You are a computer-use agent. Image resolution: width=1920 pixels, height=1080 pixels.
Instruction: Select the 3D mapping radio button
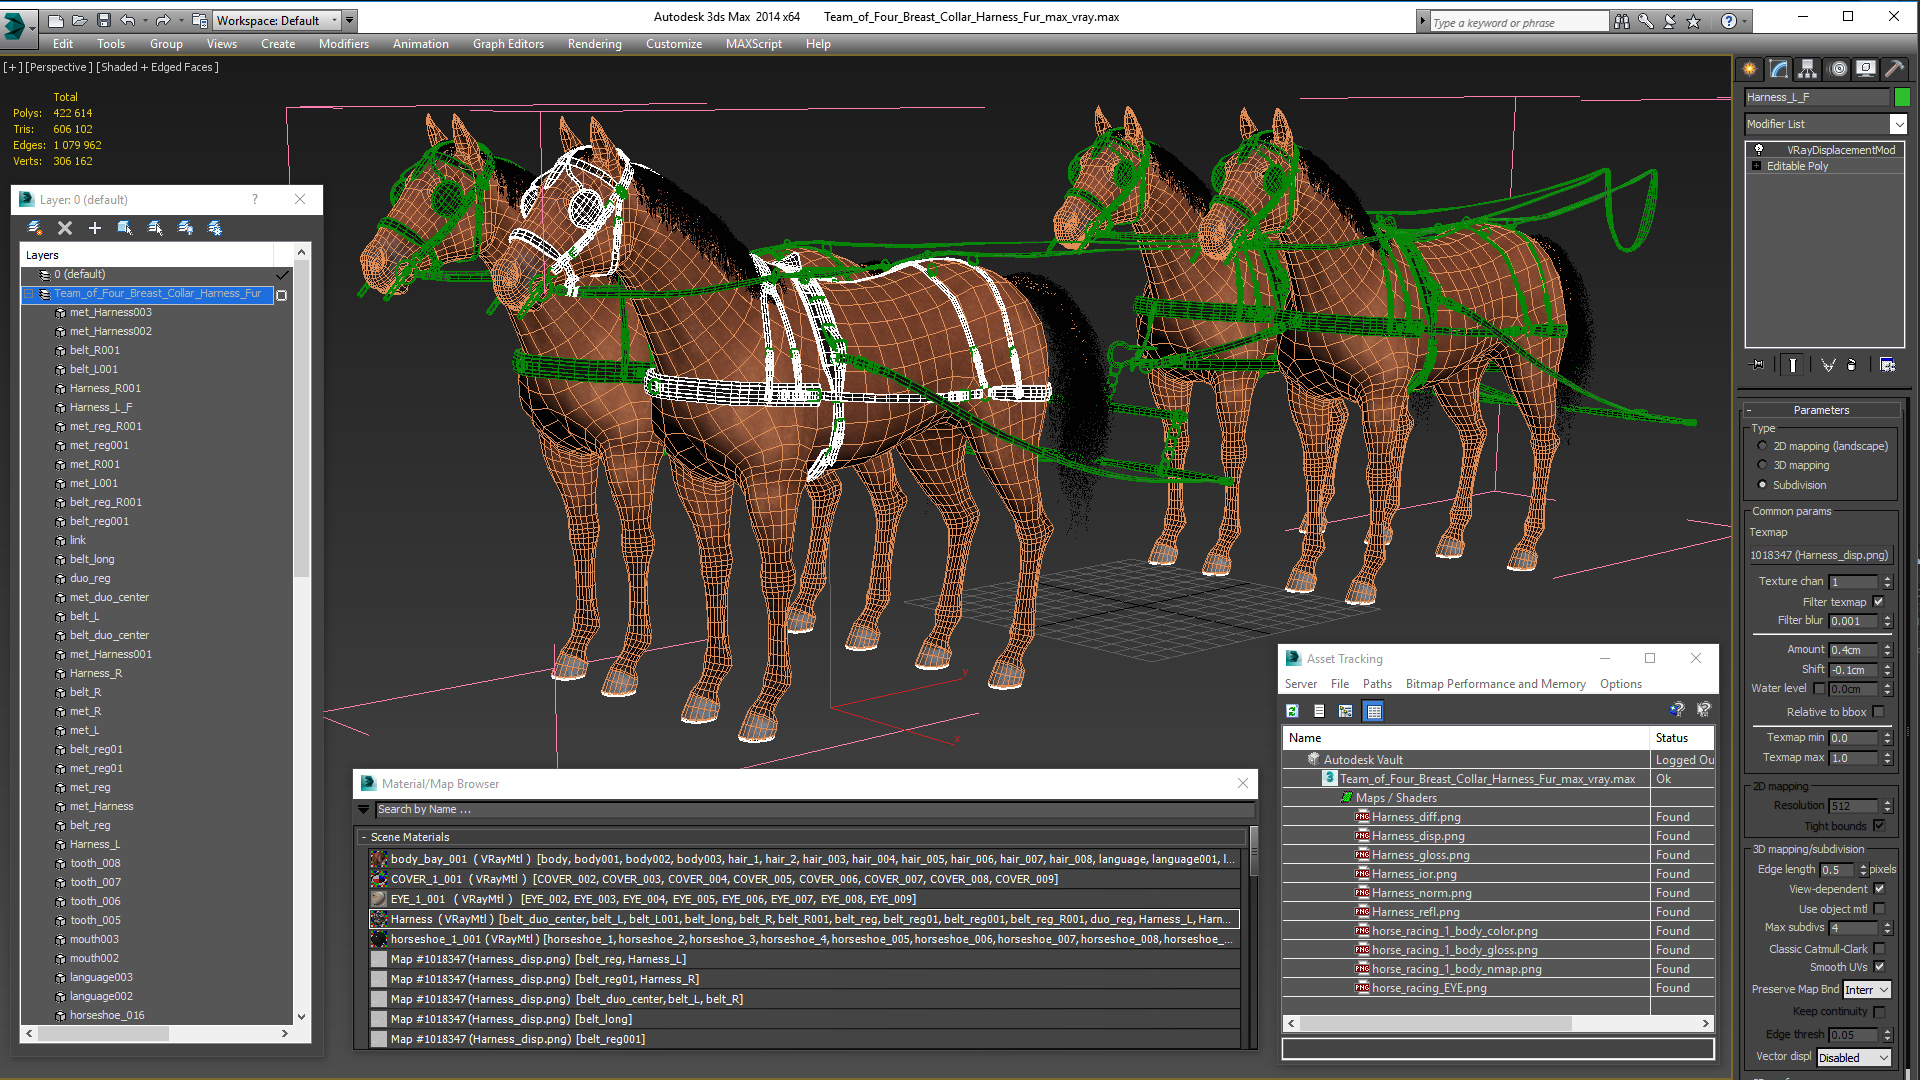(1762, 465)
